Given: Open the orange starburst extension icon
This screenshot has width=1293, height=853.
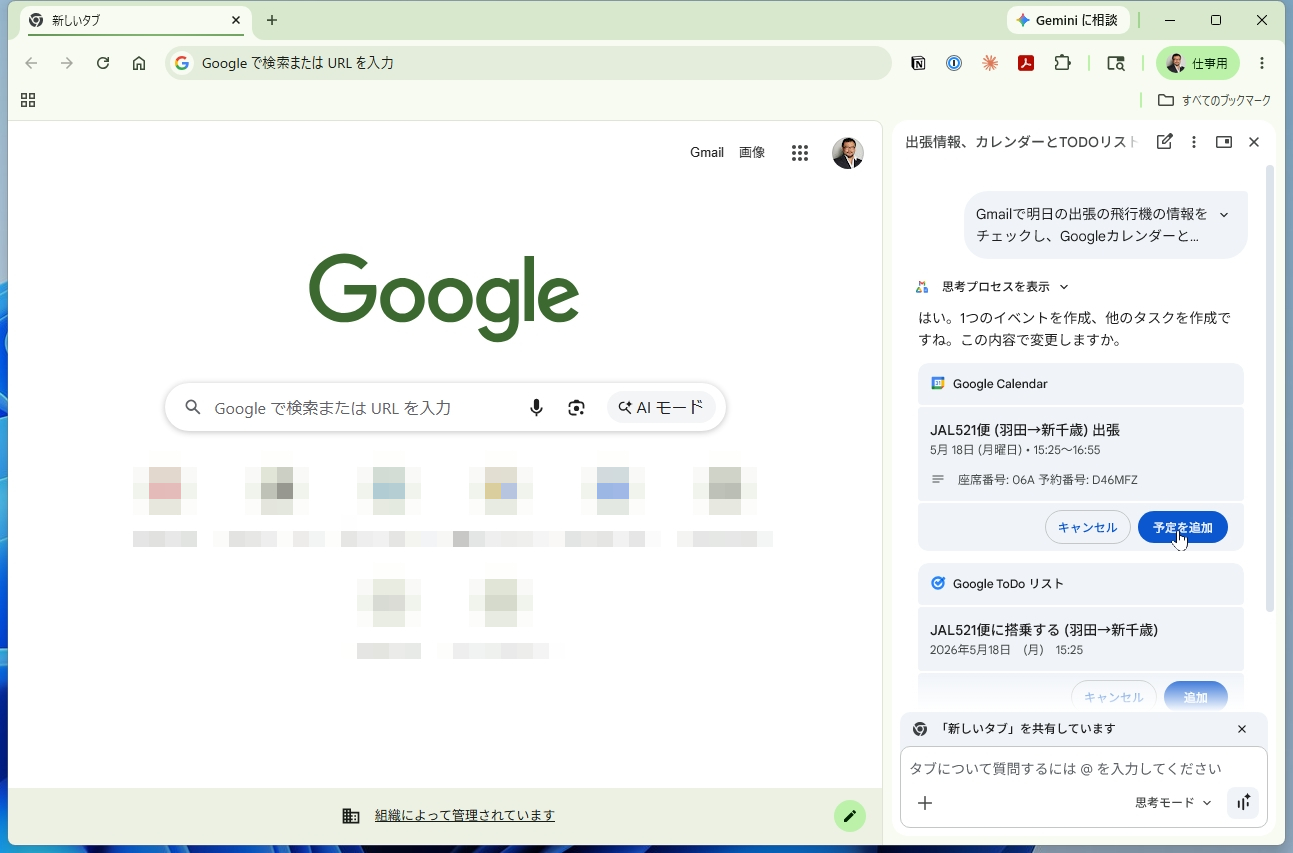Looking at the screenshot, I should click(x=990, y=63).
